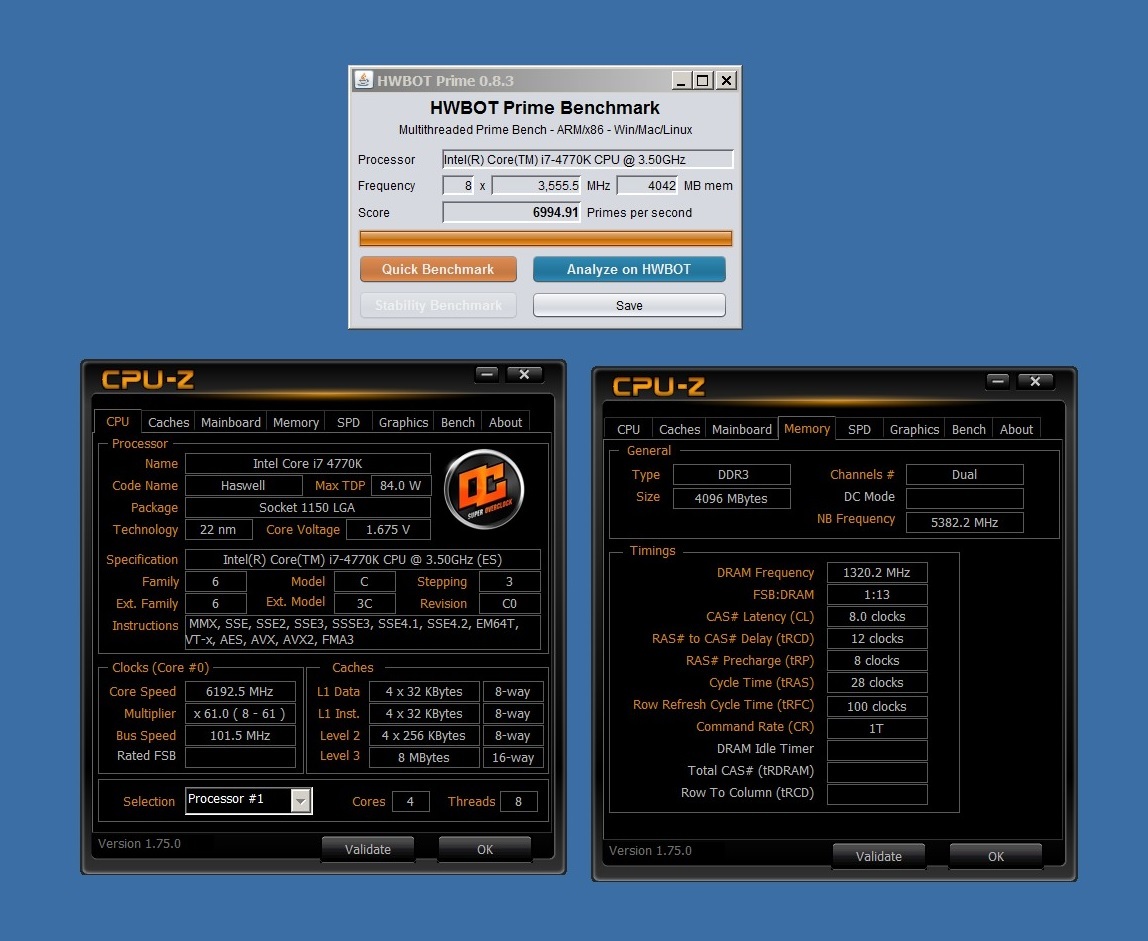Open Mainboard tab in right CPU-Z window

[742, 429]
